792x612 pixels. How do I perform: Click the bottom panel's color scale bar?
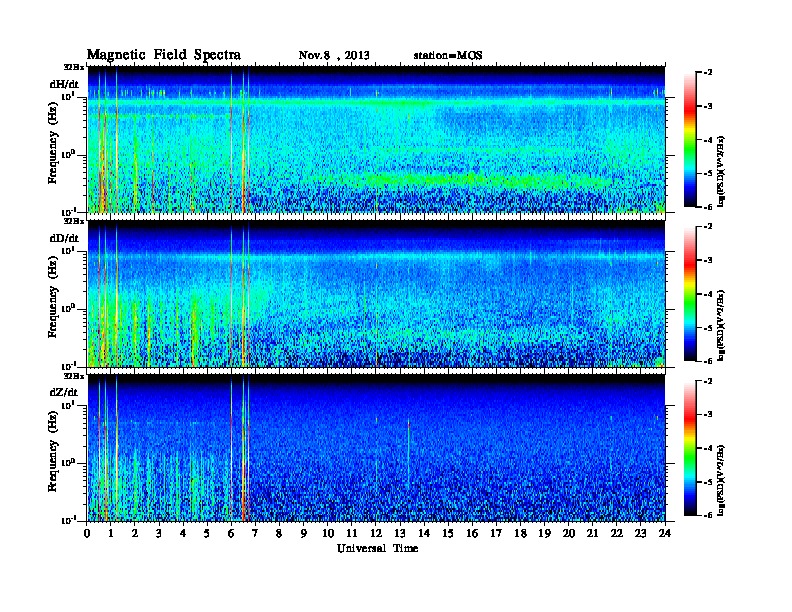pos(689,448)
